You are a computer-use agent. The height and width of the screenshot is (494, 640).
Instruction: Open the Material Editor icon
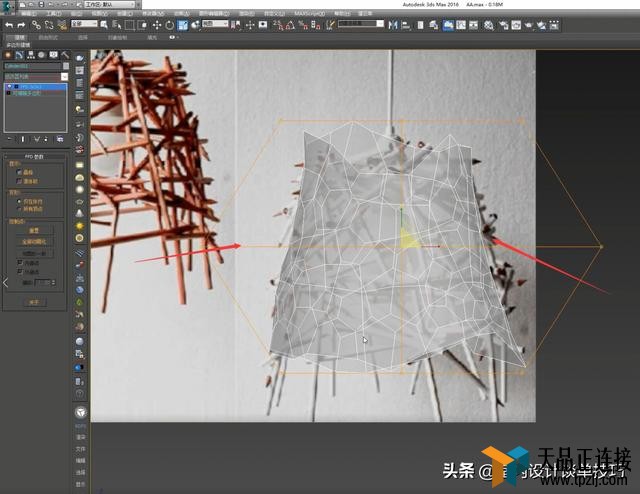coord(489,25)
